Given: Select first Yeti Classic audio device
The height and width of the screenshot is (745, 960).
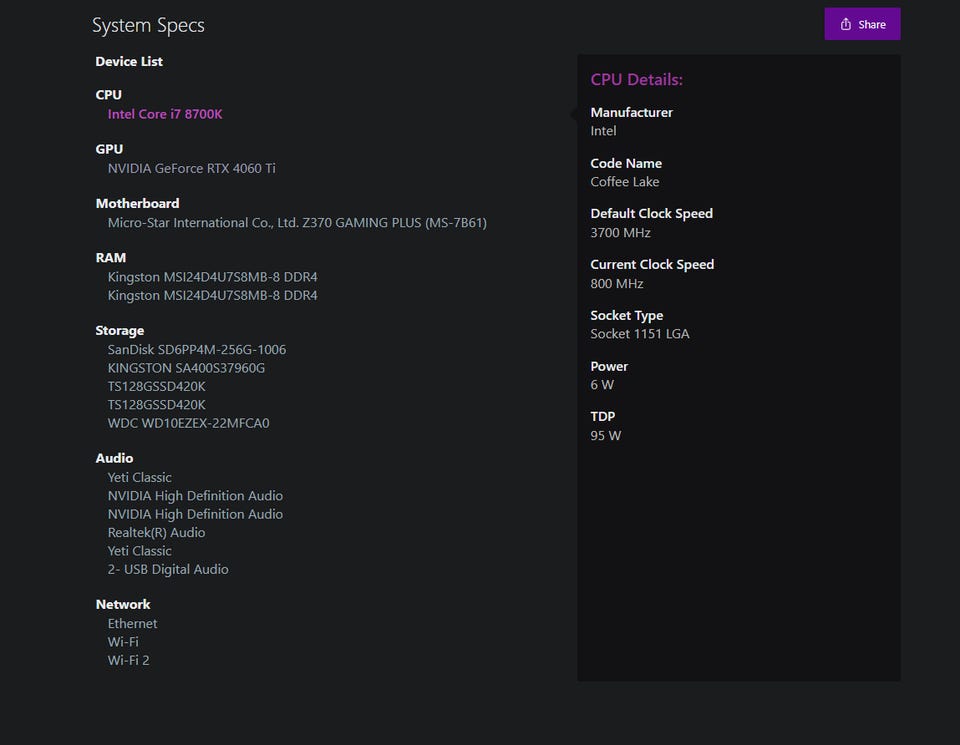Looking at the screenshot, I should tap(140, 477).
